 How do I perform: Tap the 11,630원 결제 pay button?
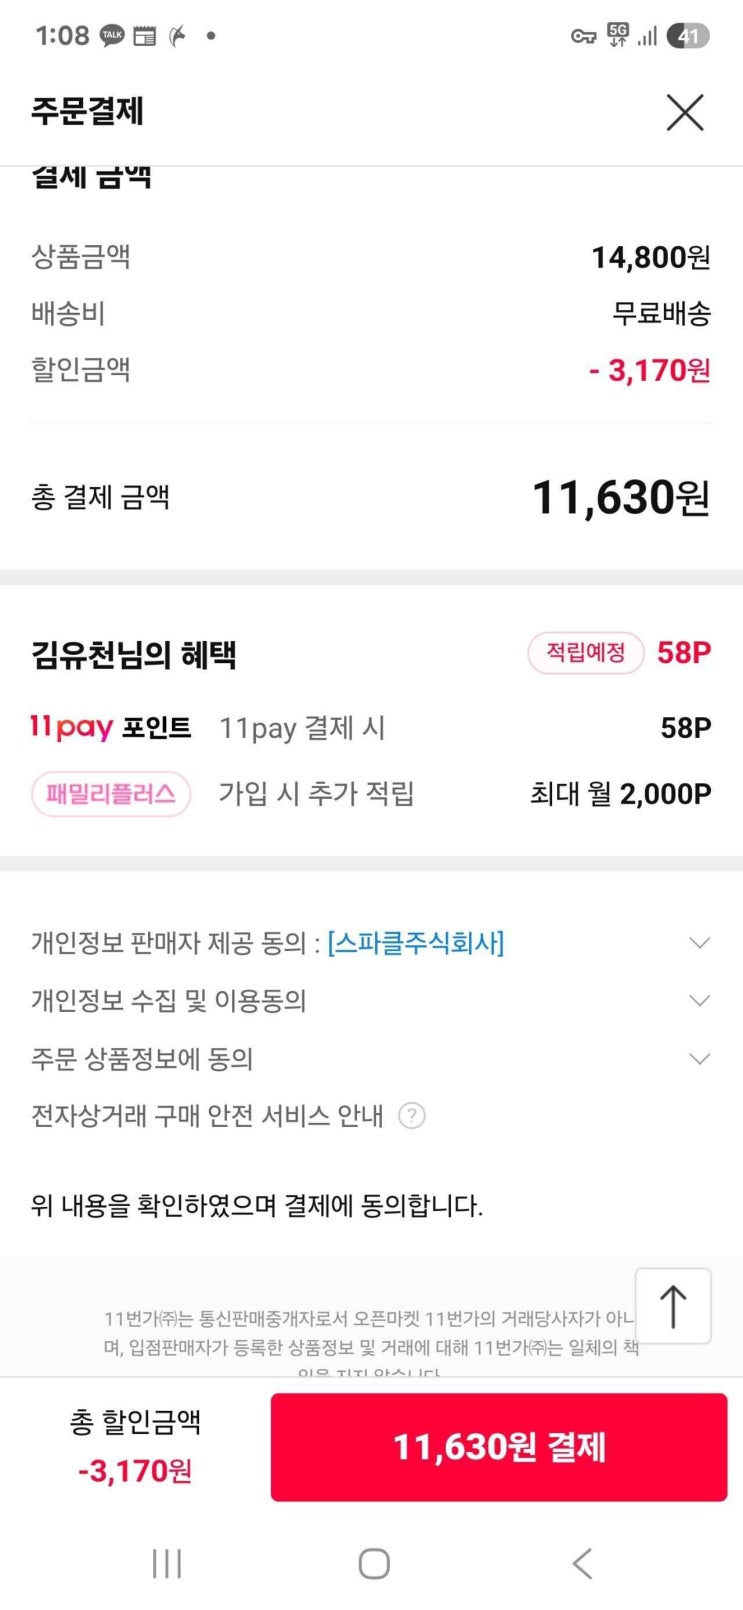pyautogui.click(x=498, y=1447)
